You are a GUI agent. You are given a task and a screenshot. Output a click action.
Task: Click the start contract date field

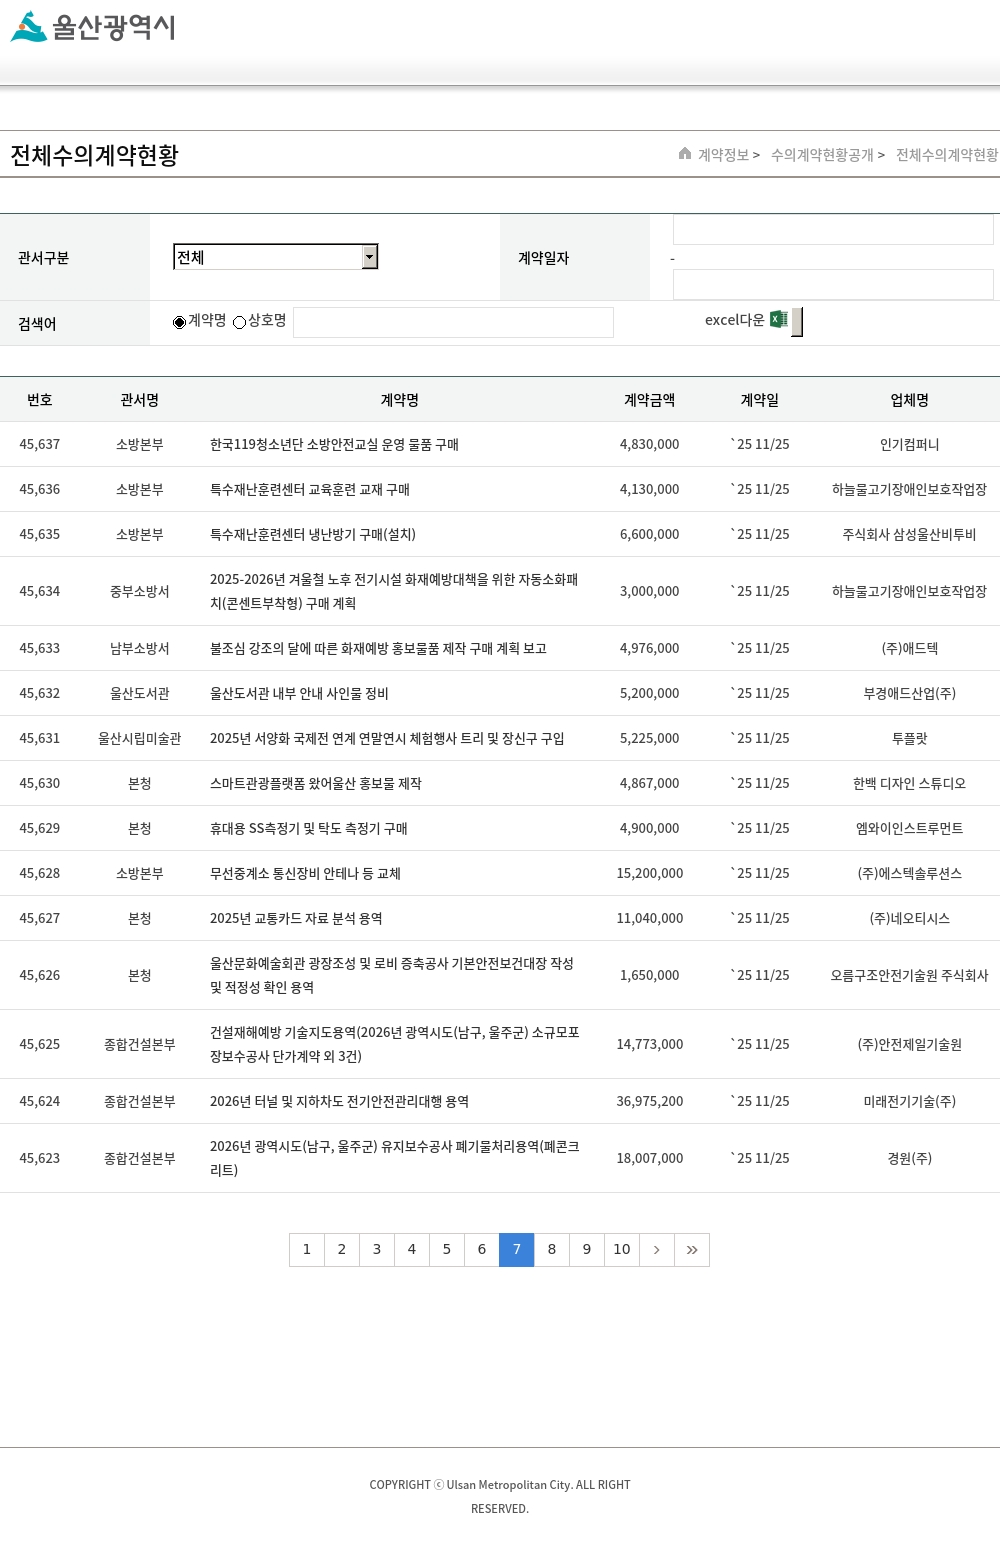[832, 230]
